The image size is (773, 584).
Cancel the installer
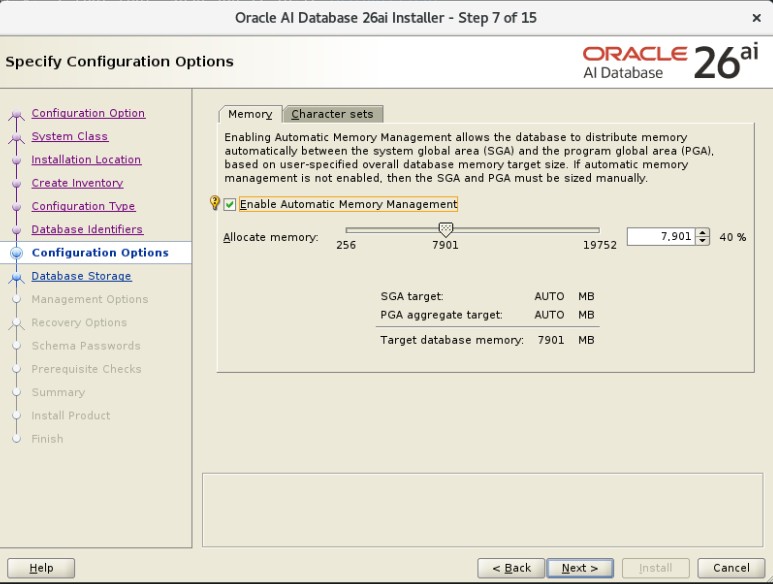tap(731, 568)
